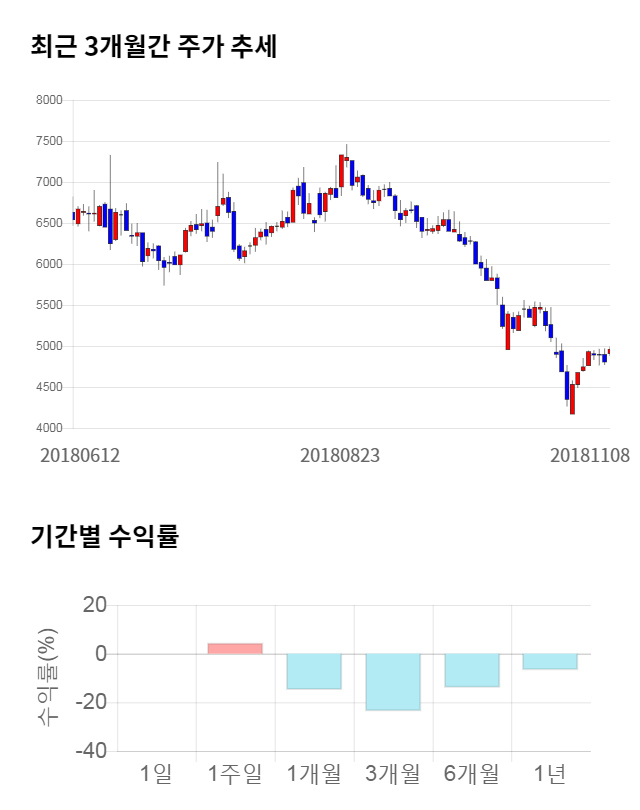This screenshot has width=640, height=810.
Task: Click the 8000 price axis label
Action: coord(50,100)
